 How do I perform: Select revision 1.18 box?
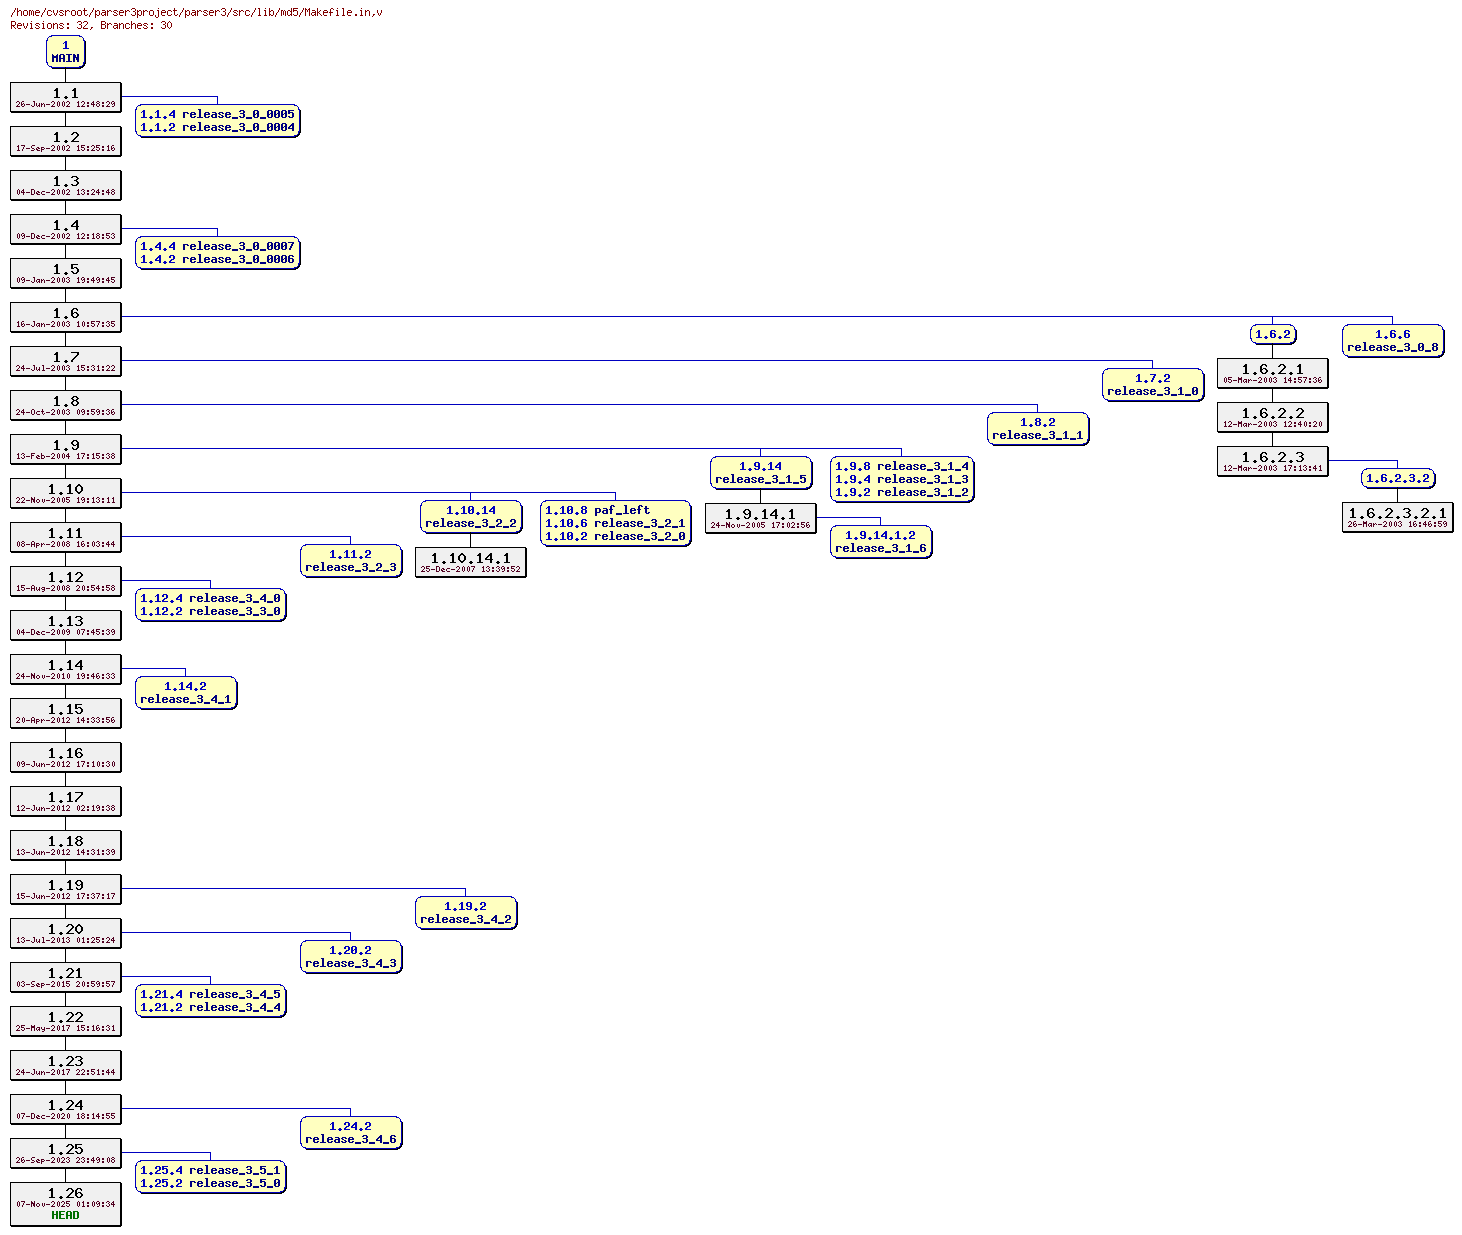tap(66, 845)
